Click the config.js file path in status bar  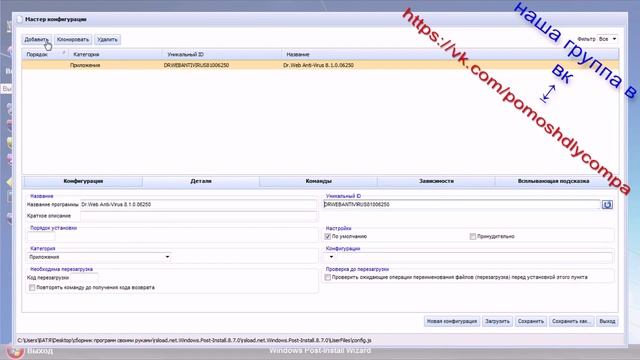click(194, 340)
